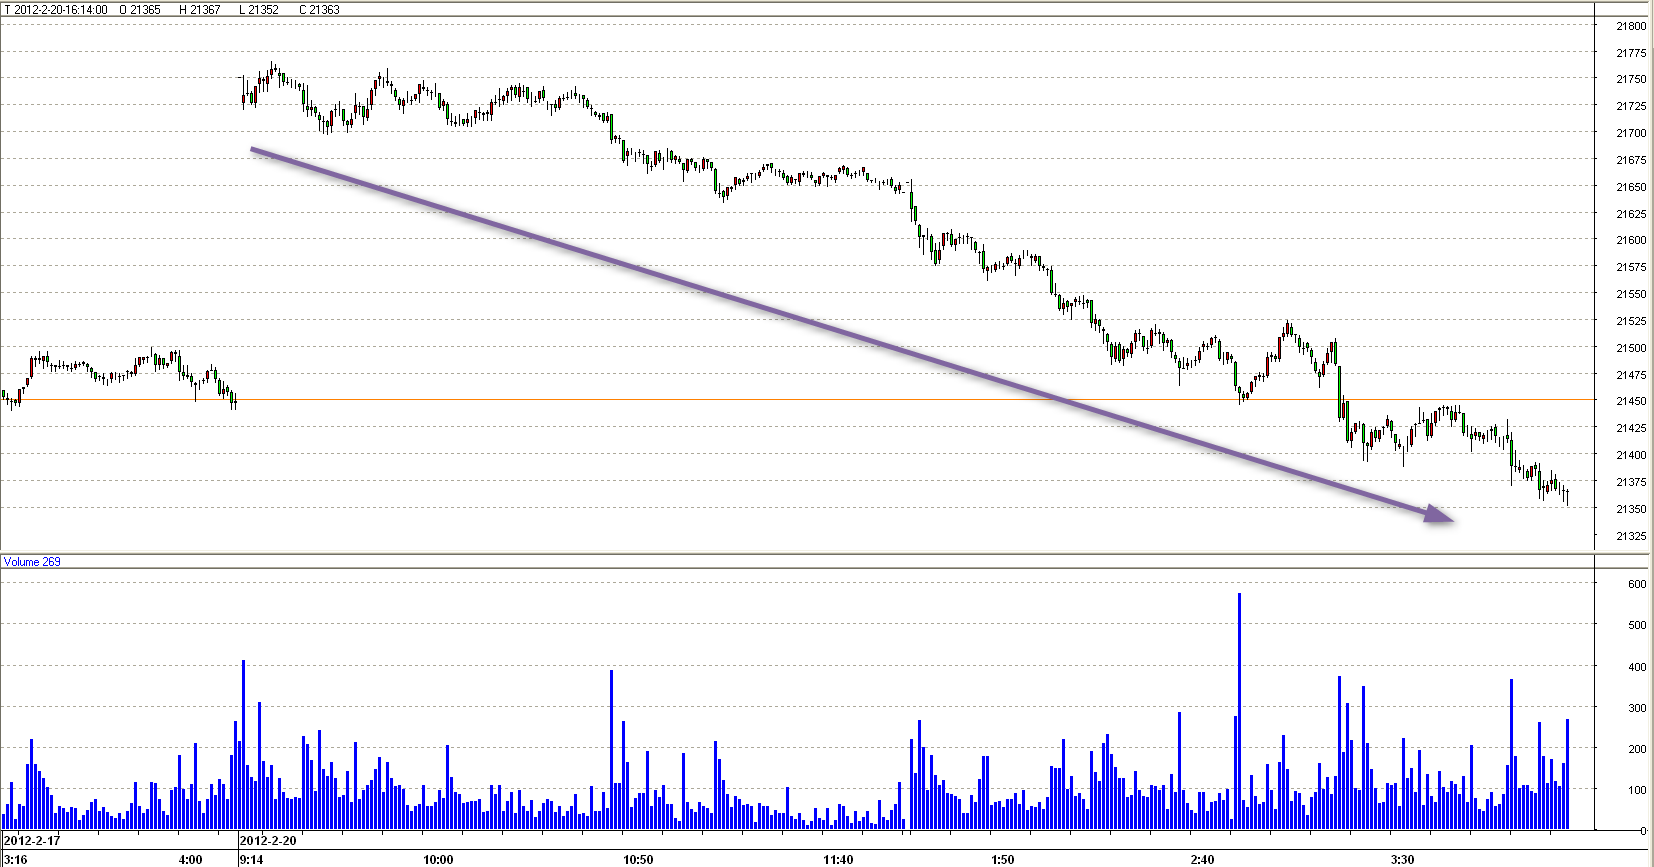
Task: Click the last candlestick at the chart's right end
Action: pos(1567,495)
